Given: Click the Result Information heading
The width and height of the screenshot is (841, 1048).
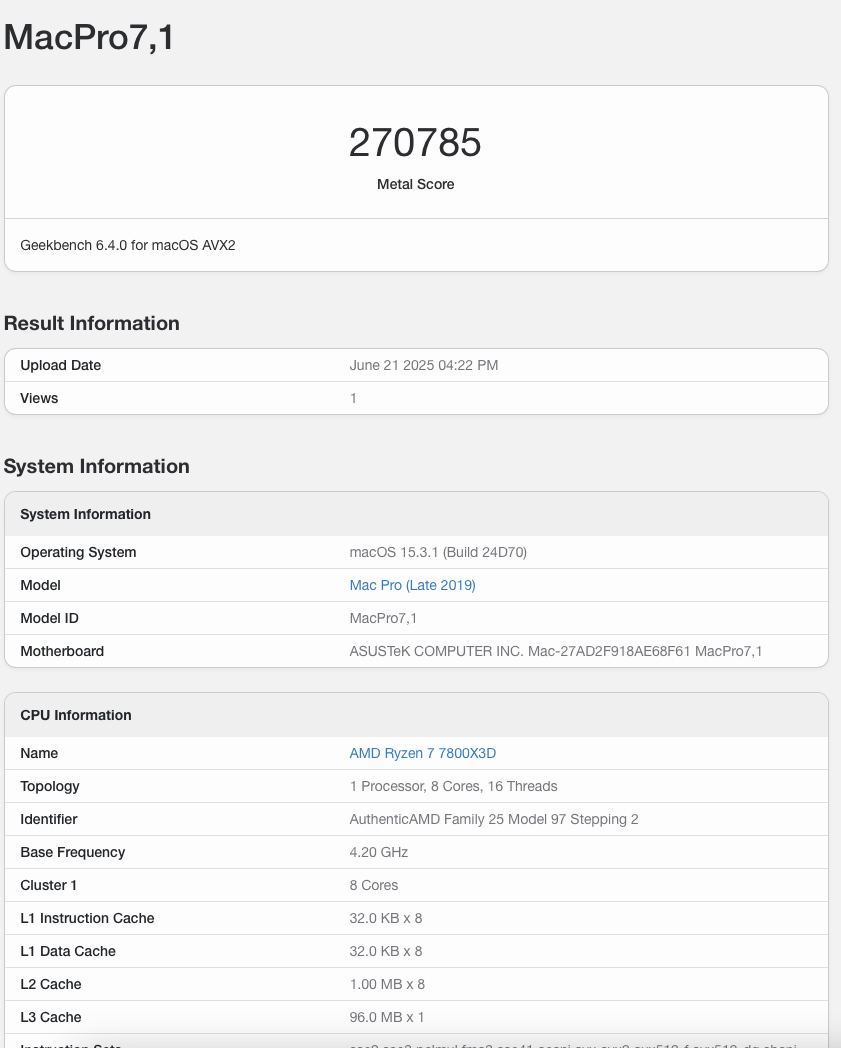Looking at the screenshot, I should pos(92,323).
